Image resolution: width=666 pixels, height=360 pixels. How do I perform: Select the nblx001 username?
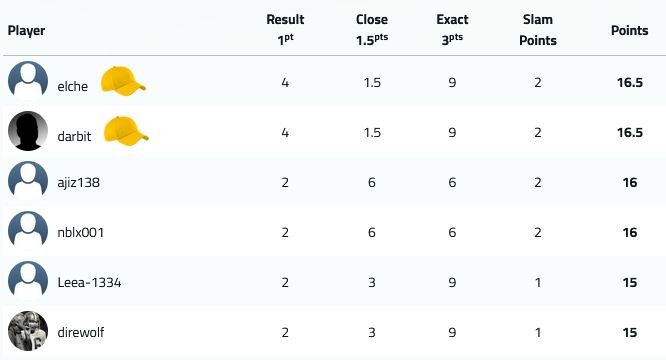[81, 232]
